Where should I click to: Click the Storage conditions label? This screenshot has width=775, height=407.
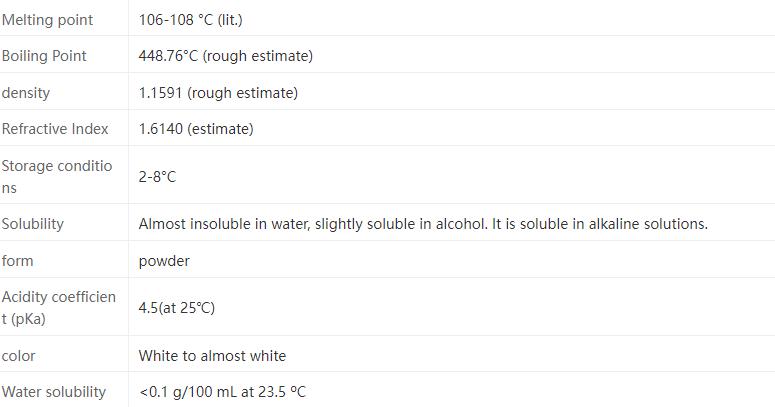point(57,176)
